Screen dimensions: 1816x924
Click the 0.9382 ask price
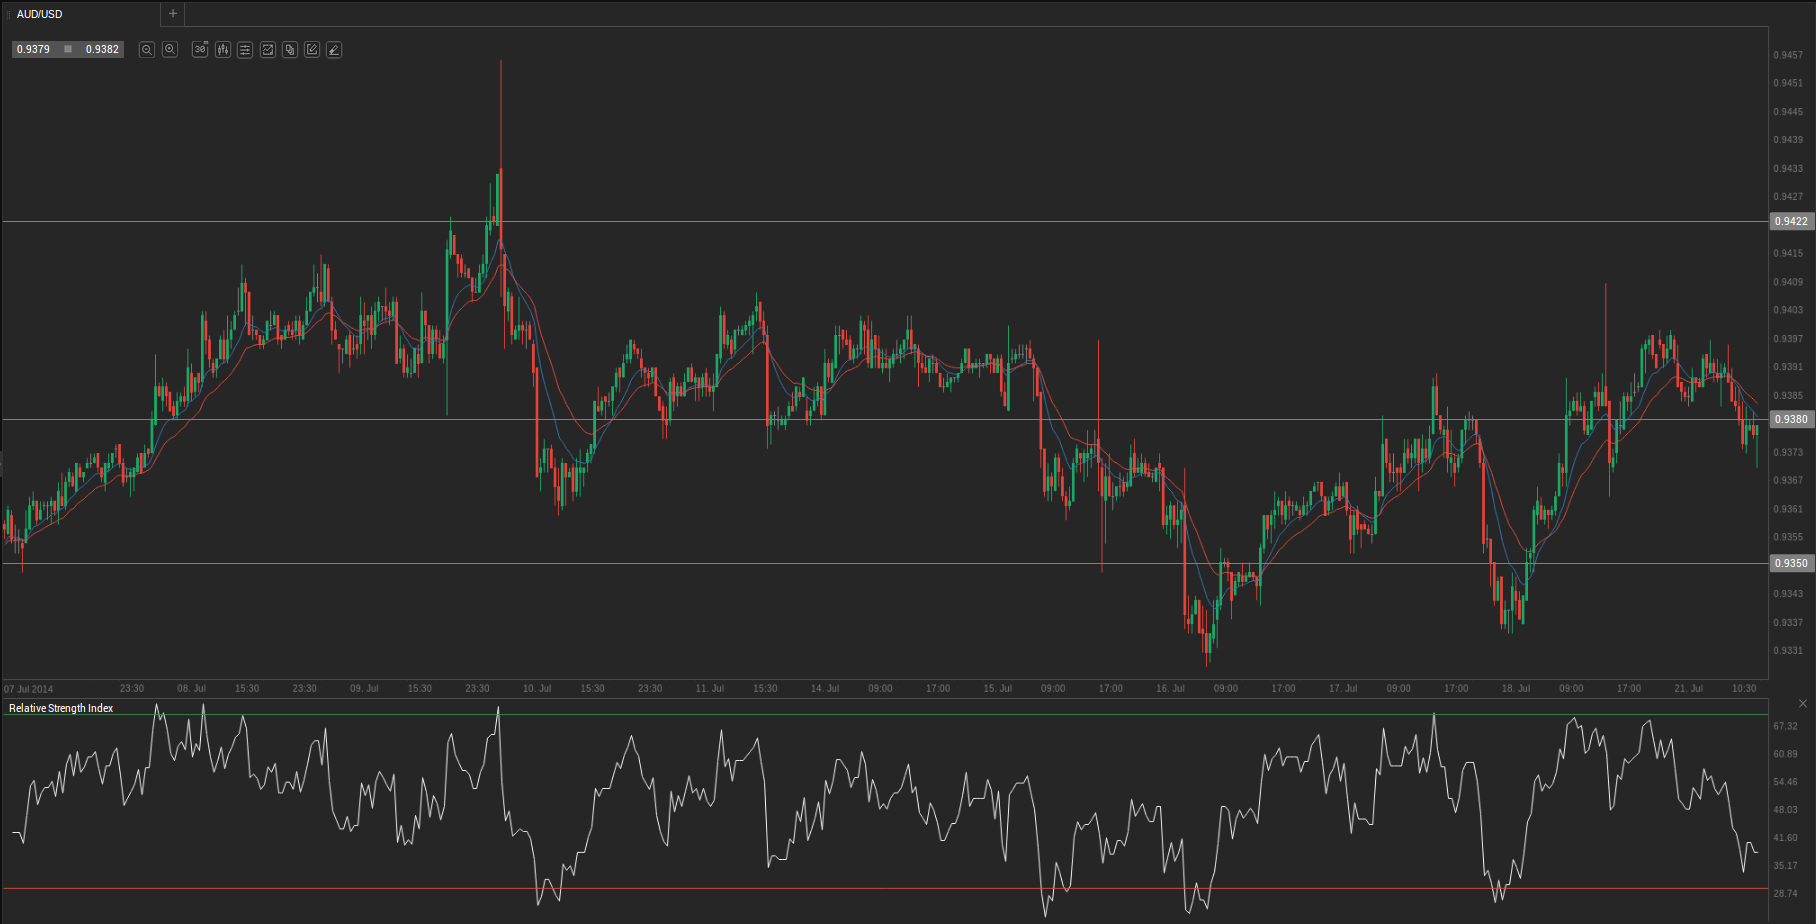[102, 49]
